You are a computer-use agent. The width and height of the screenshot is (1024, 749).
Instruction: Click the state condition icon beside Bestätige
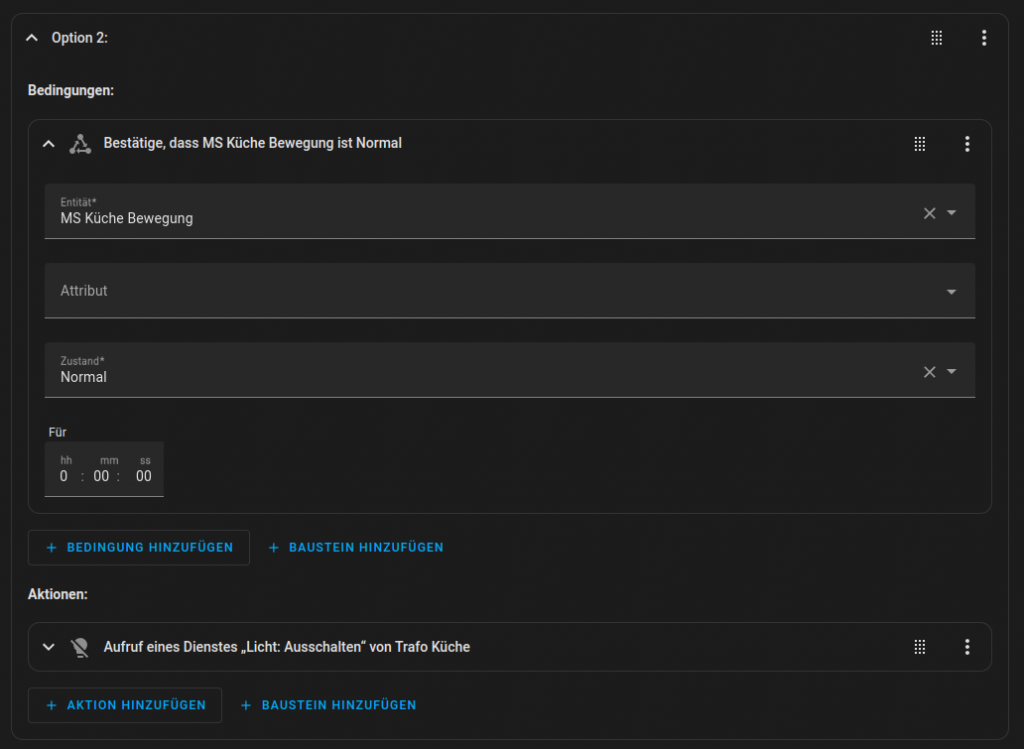pos(80,144)
